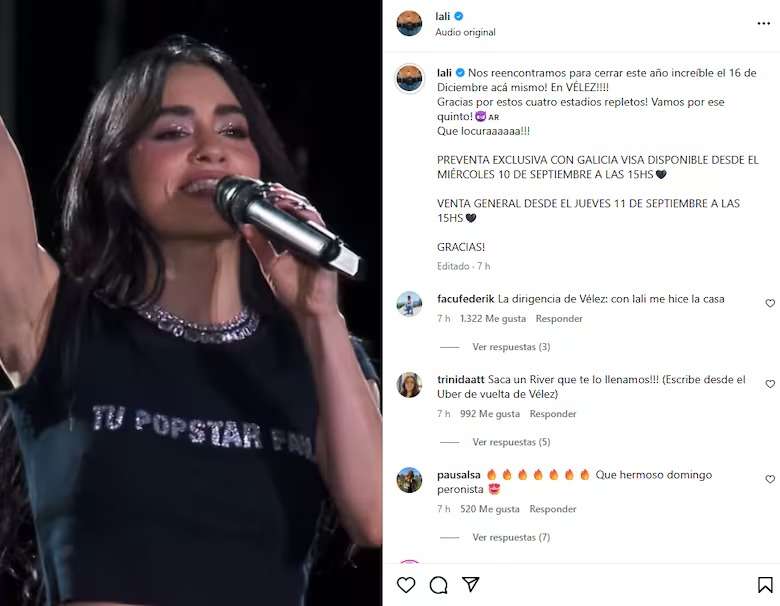The image size is (780, 606).
Task: Open pausalsa username link
Action: pyautogui.click(x=459, y=475)
